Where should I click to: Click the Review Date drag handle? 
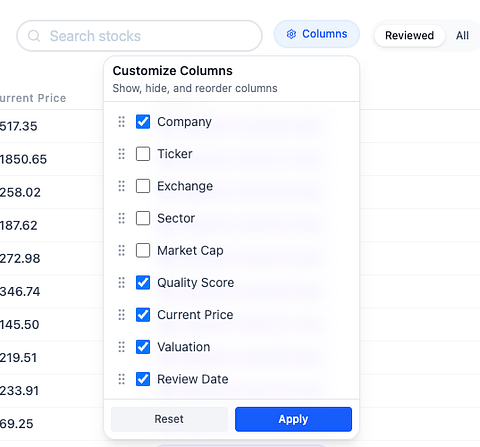coord(122,379)
